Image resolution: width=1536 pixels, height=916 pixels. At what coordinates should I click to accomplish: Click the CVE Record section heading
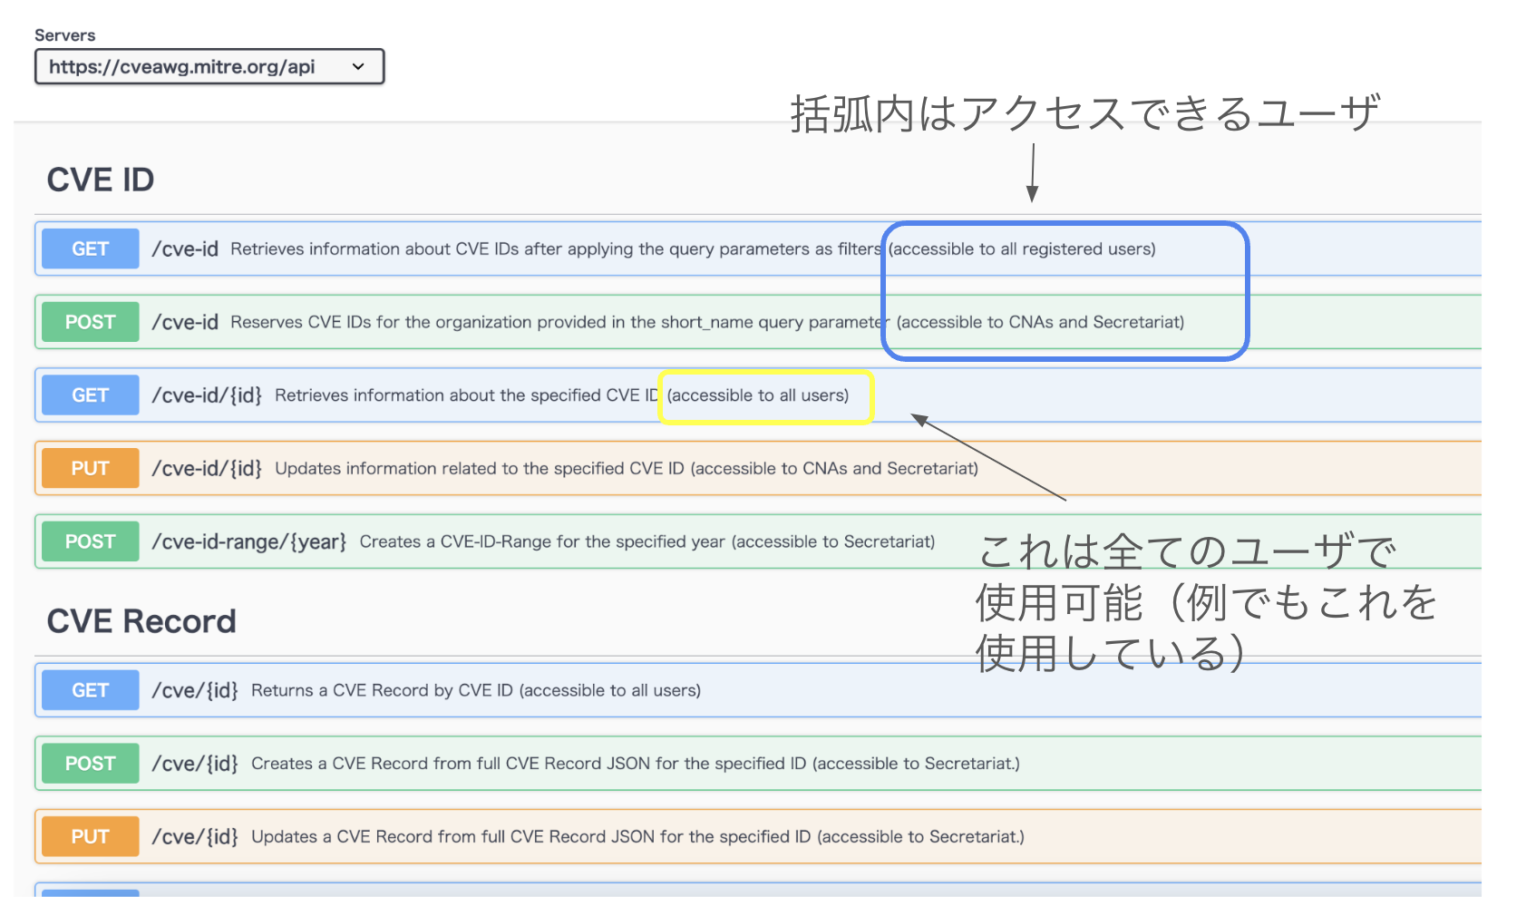(x=141, y=621)
